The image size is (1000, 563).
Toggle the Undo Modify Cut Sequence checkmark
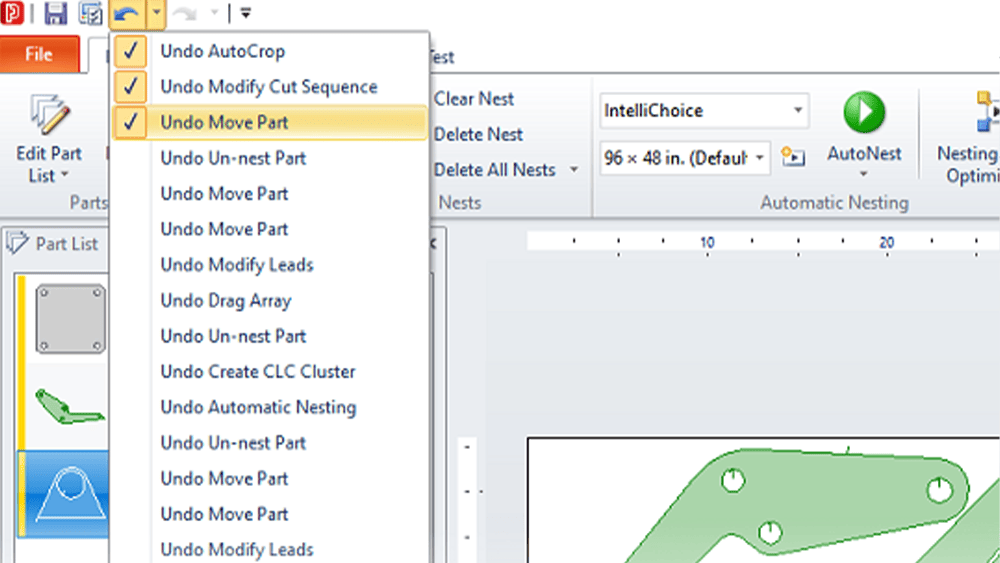point(131,87)
